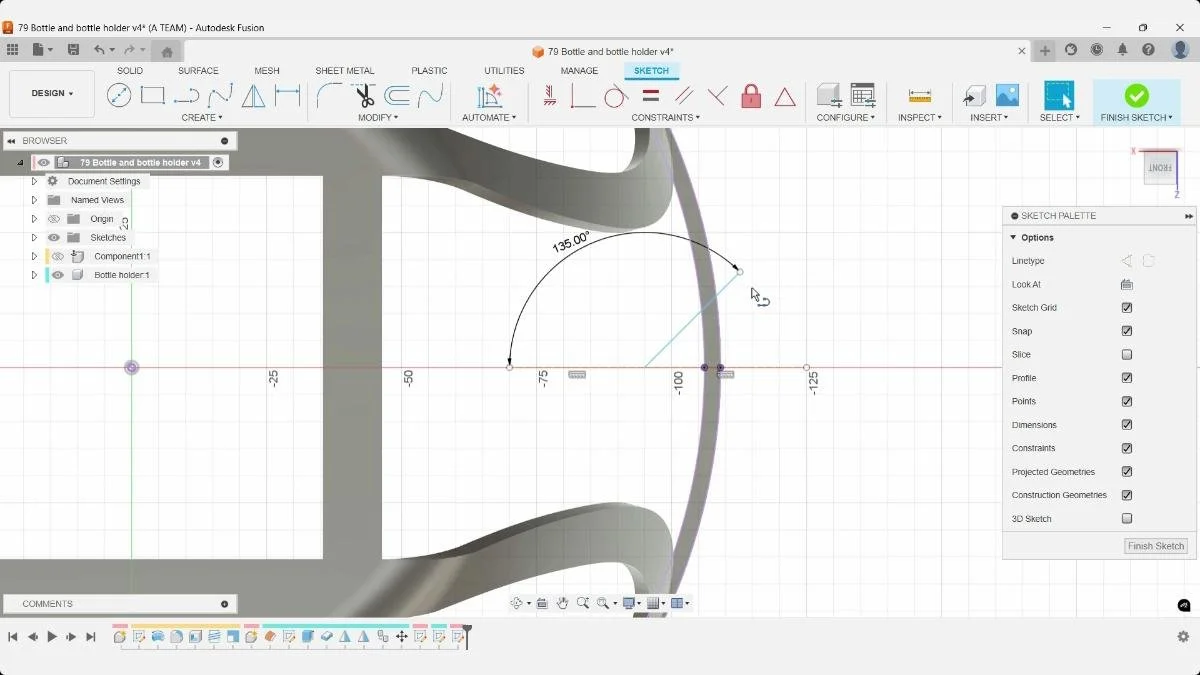This screenshot has height=675, width=1200.
Task: Switch to the SHEET METAL tab
Action: [345, 71]
